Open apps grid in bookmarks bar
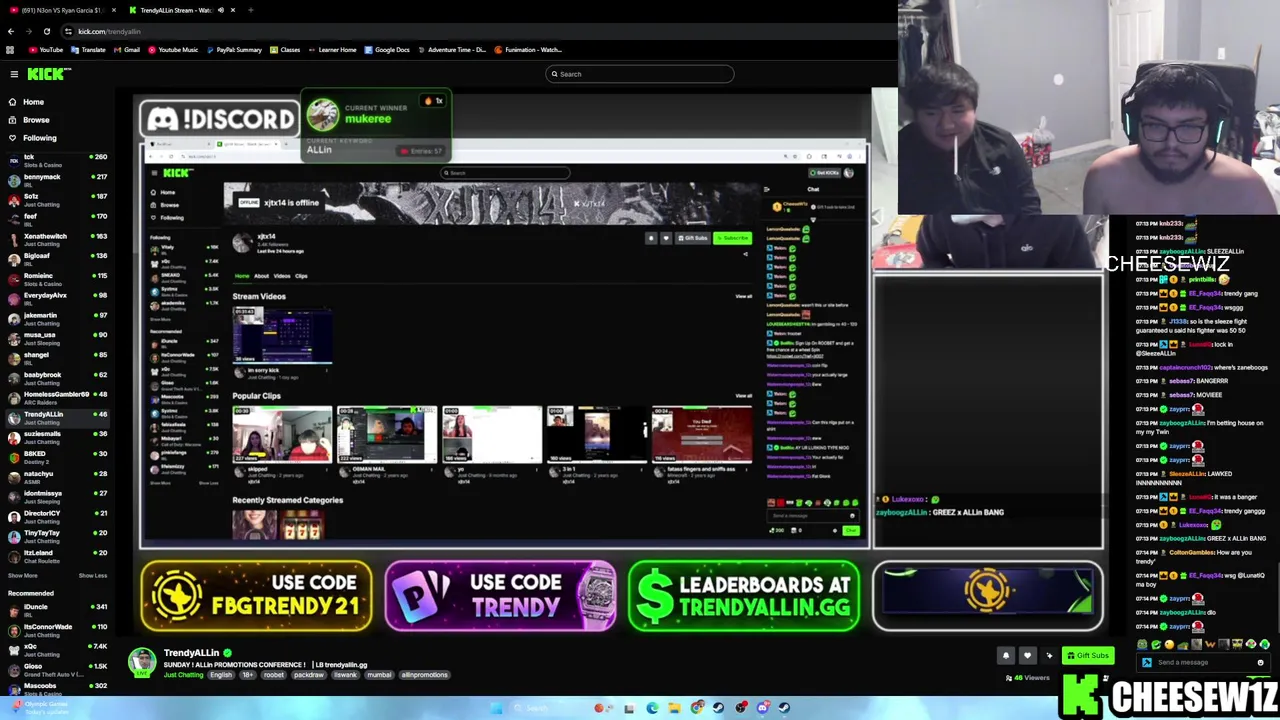The image size is (1280, 720). click(11, 50)
